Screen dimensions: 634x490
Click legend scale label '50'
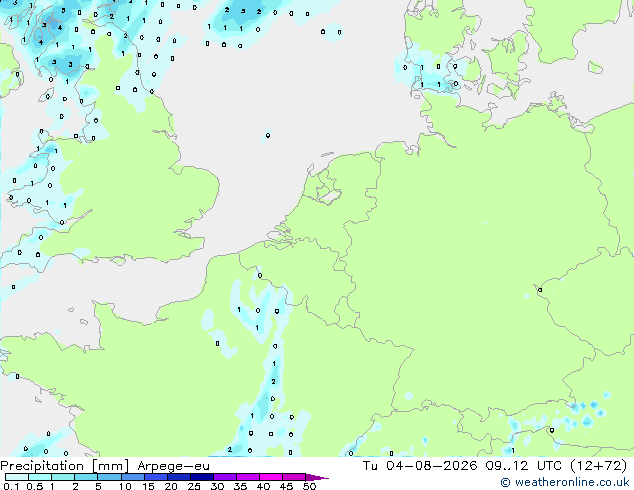(310, 486)
